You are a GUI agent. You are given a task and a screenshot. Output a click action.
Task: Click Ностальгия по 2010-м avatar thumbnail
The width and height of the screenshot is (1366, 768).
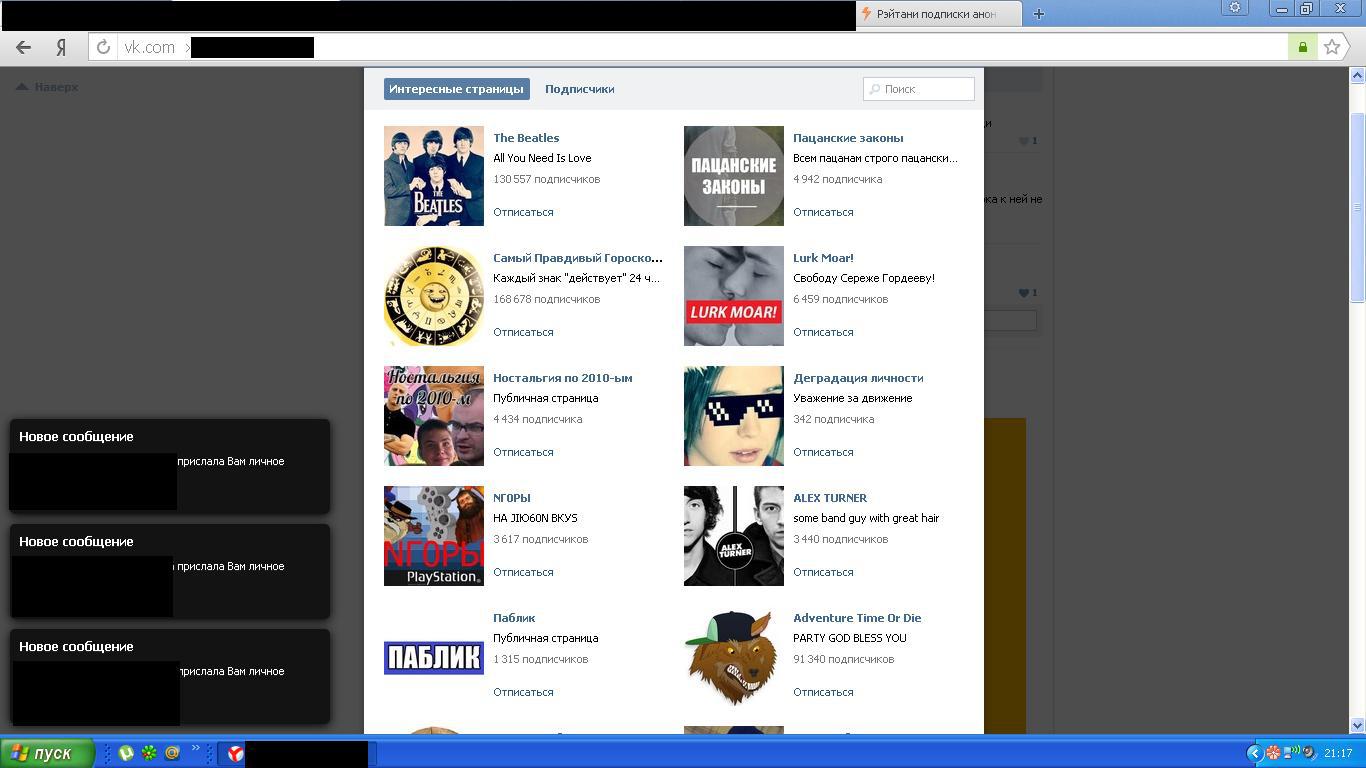click(434, 416)
